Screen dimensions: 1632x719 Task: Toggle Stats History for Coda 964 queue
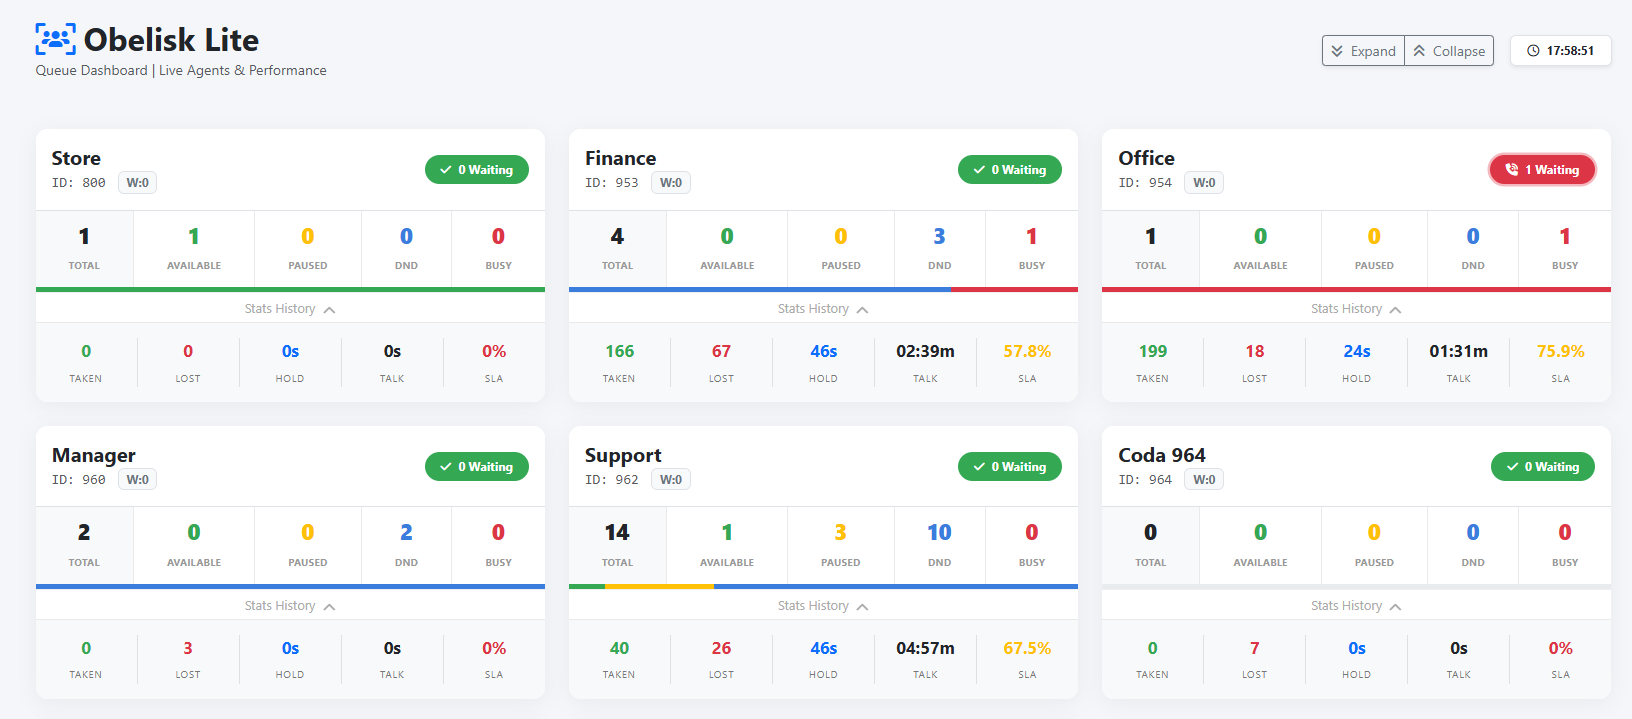(1356, 606)
